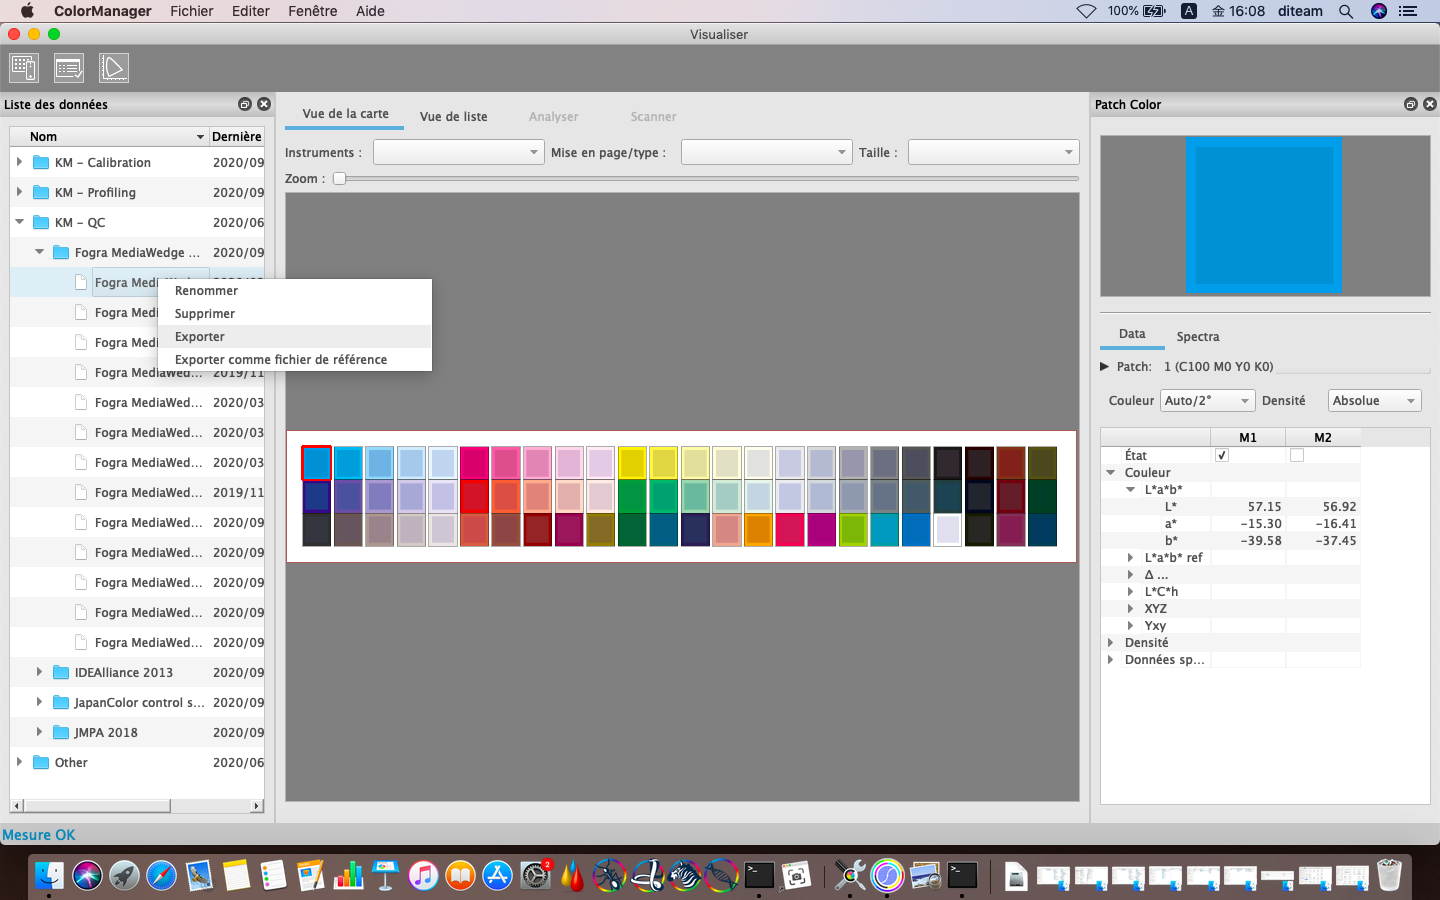Expand the JapanColor control folder
1440x900 pixels.
click(39, 702)
